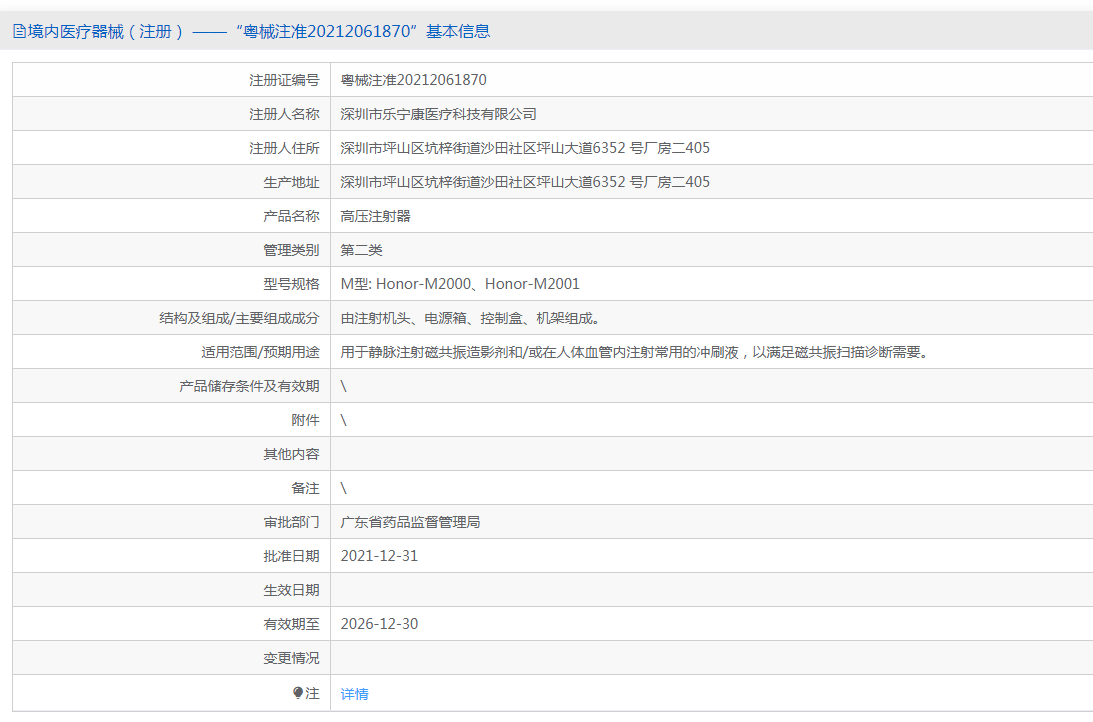Open the 详情 link
The image size is (1093, 722).
(354, 694)
